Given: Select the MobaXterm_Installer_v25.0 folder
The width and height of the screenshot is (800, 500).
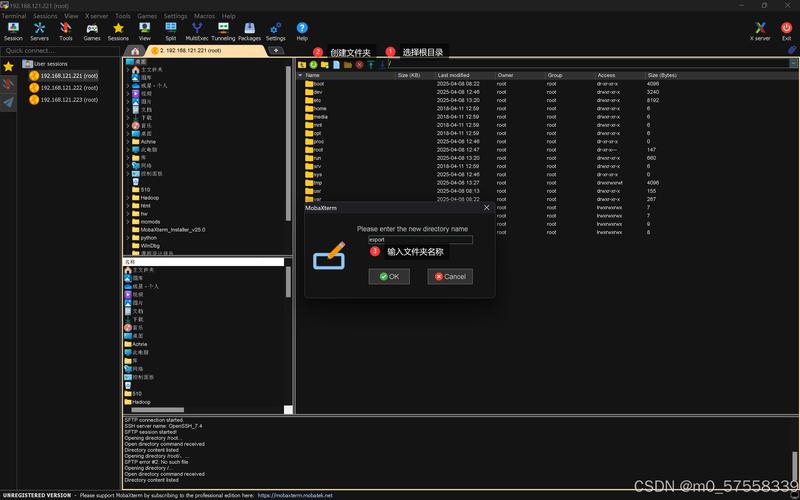Looking at the screenshot, I should tap(169, 230).
